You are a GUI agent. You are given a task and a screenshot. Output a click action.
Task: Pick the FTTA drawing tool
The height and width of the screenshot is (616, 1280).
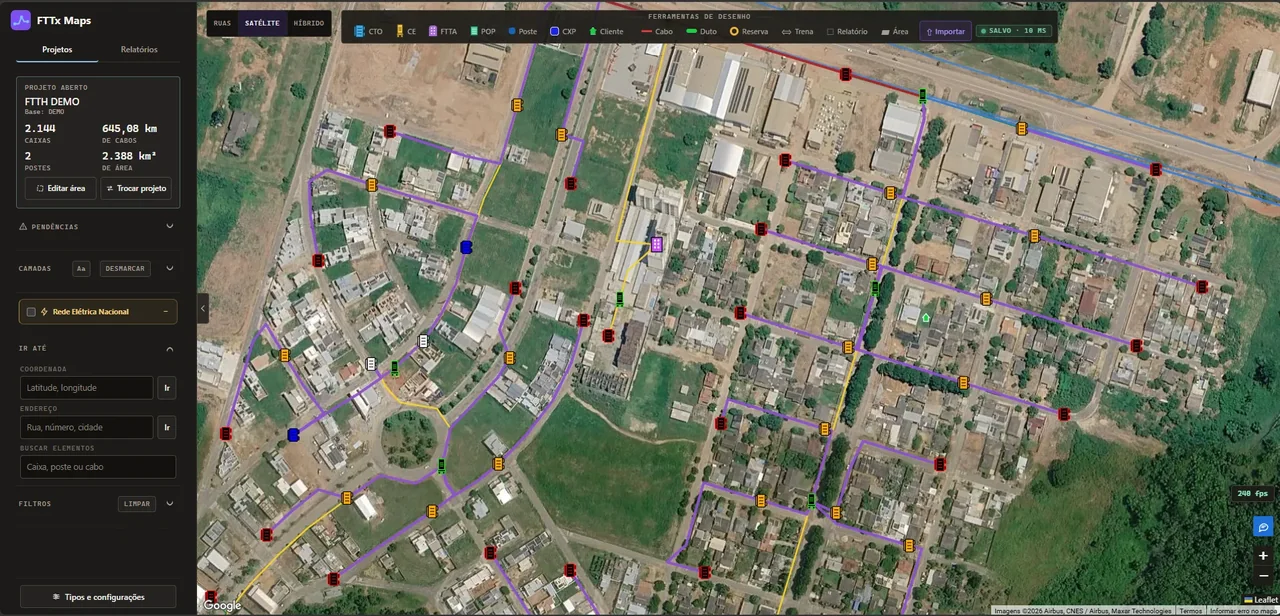point(442,31)
